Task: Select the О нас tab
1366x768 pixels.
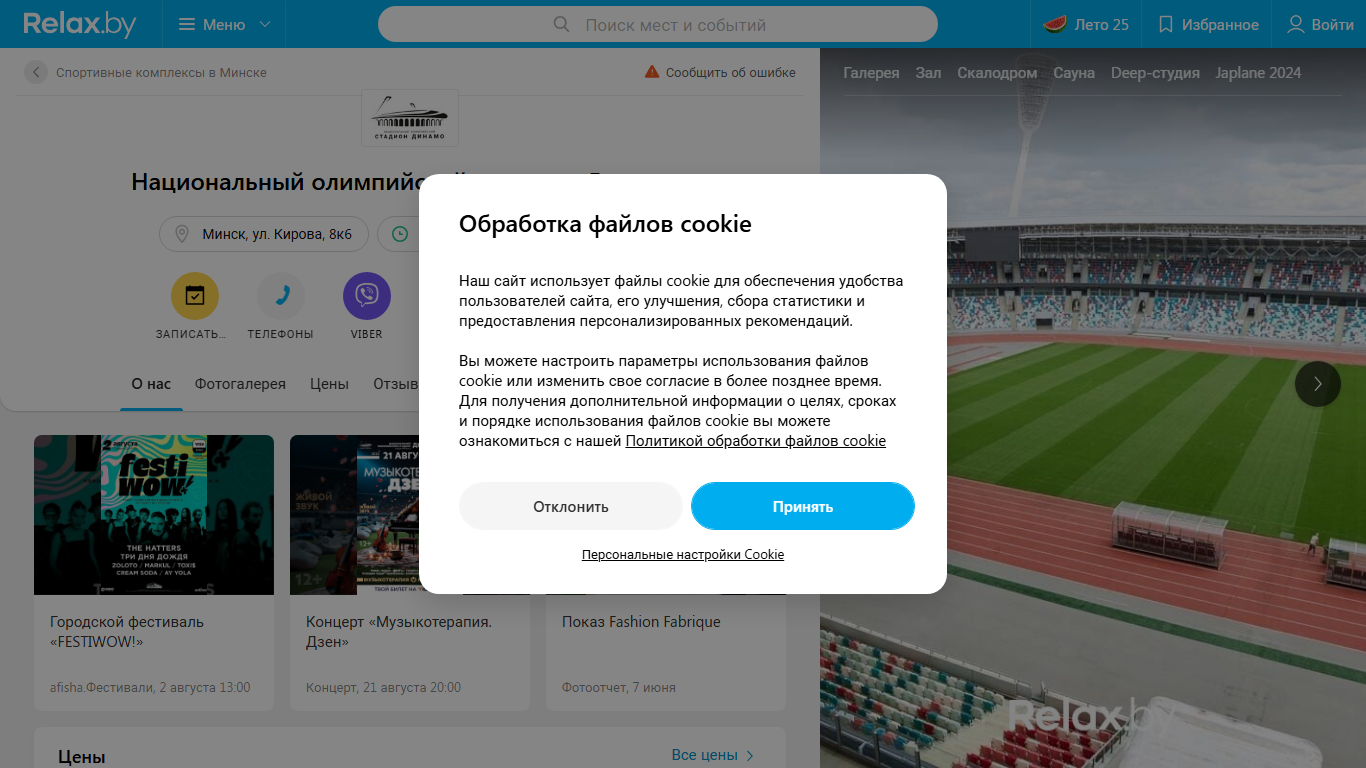Action: [151, 384]
